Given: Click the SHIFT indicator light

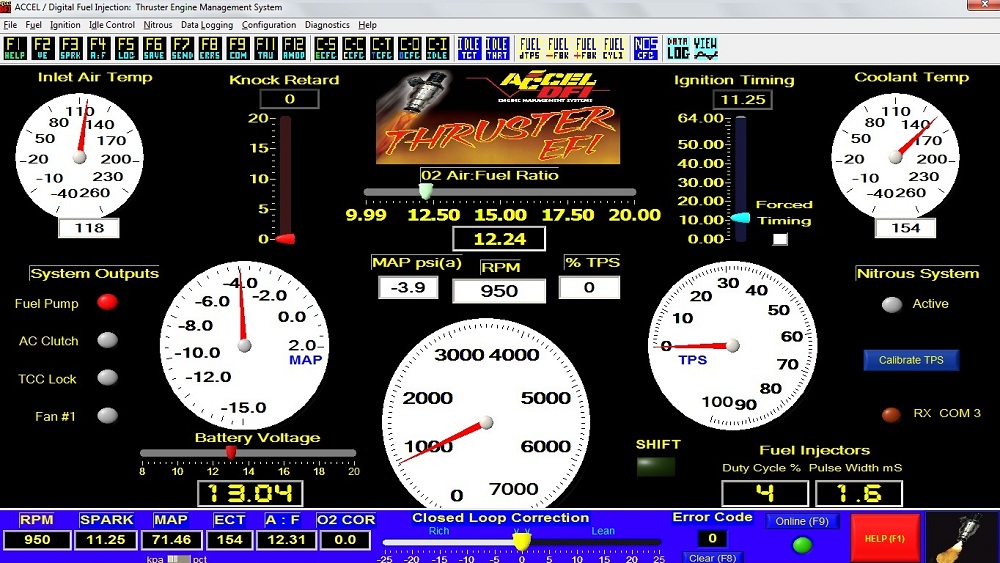Looking at the screenshot, I should (x=656, y=467).
